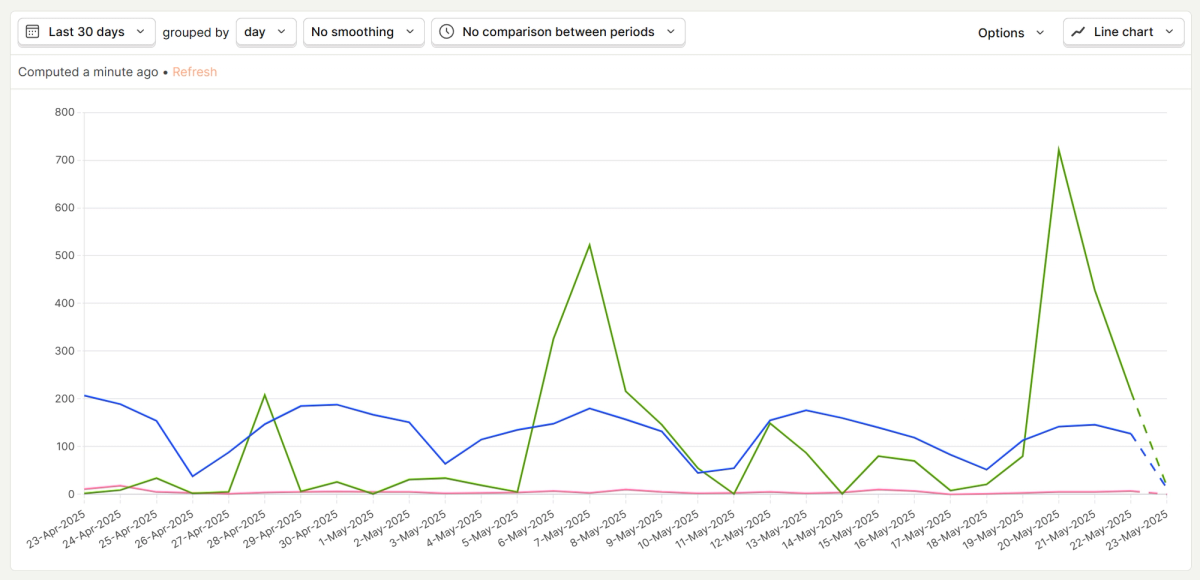
Task: Click the 23-May-2025 x-axis date label
Action: click(1137, 531)
